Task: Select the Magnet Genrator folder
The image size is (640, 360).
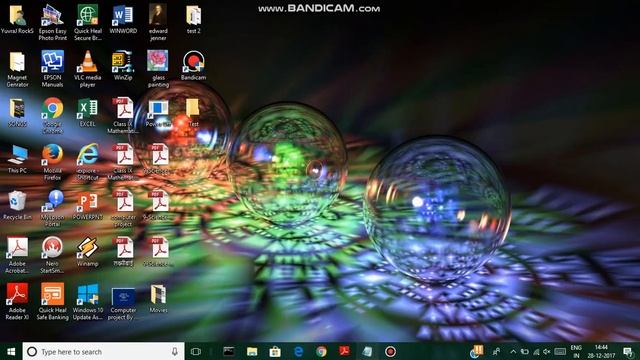Action: click(x=17, y=69)
